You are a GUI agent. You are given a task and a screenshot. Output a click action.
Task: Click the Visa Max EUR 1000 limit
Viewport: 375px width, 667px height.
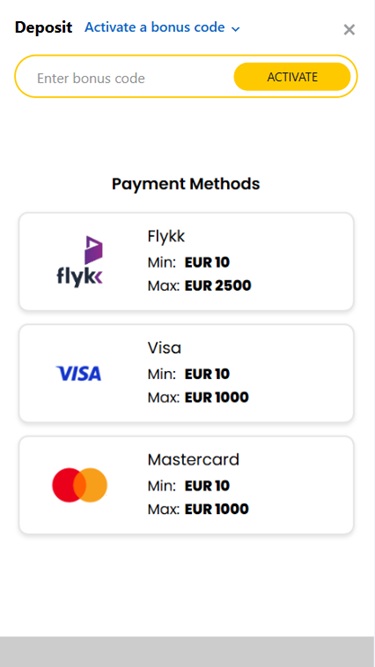pos(198,397)
